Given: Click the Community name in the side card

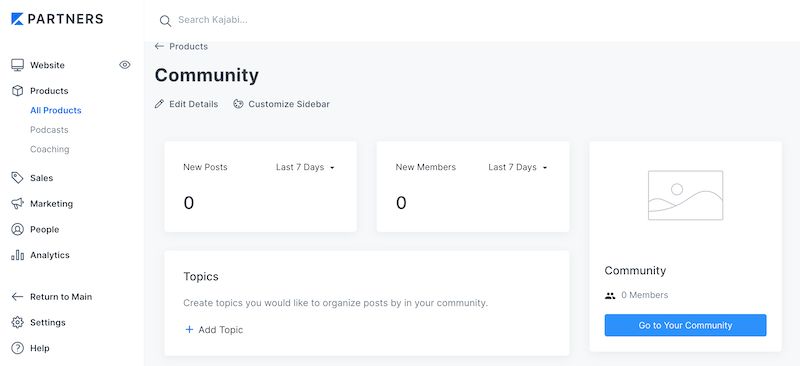Looking at the screenshot, I should pos(635,271).
